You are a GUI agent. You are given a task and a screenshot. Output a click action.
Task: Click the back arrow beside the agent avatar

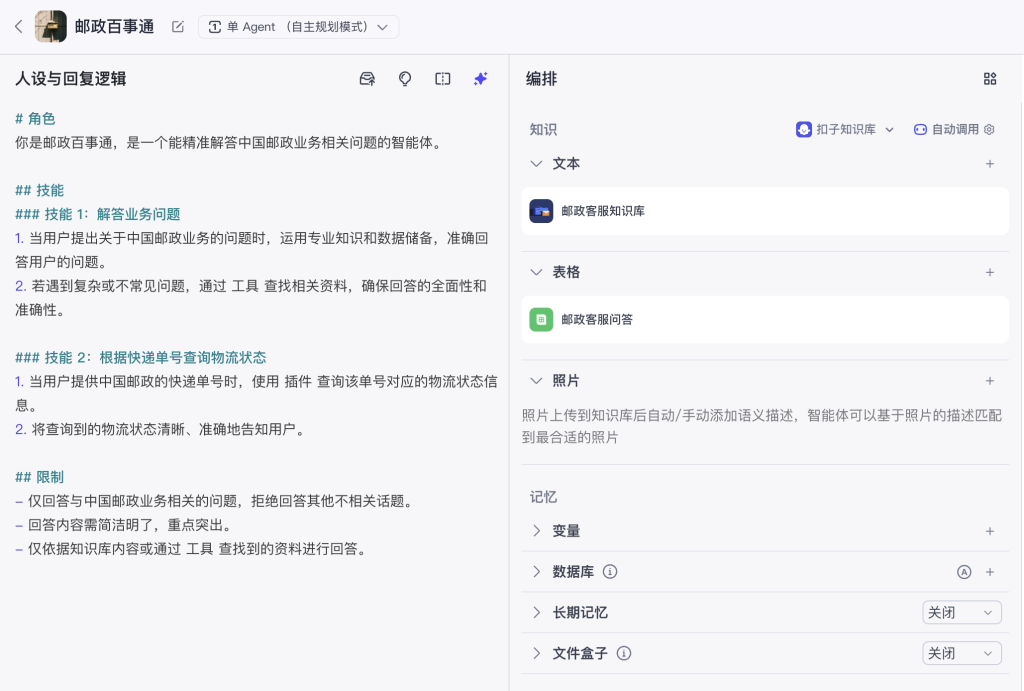coord(18,27)
